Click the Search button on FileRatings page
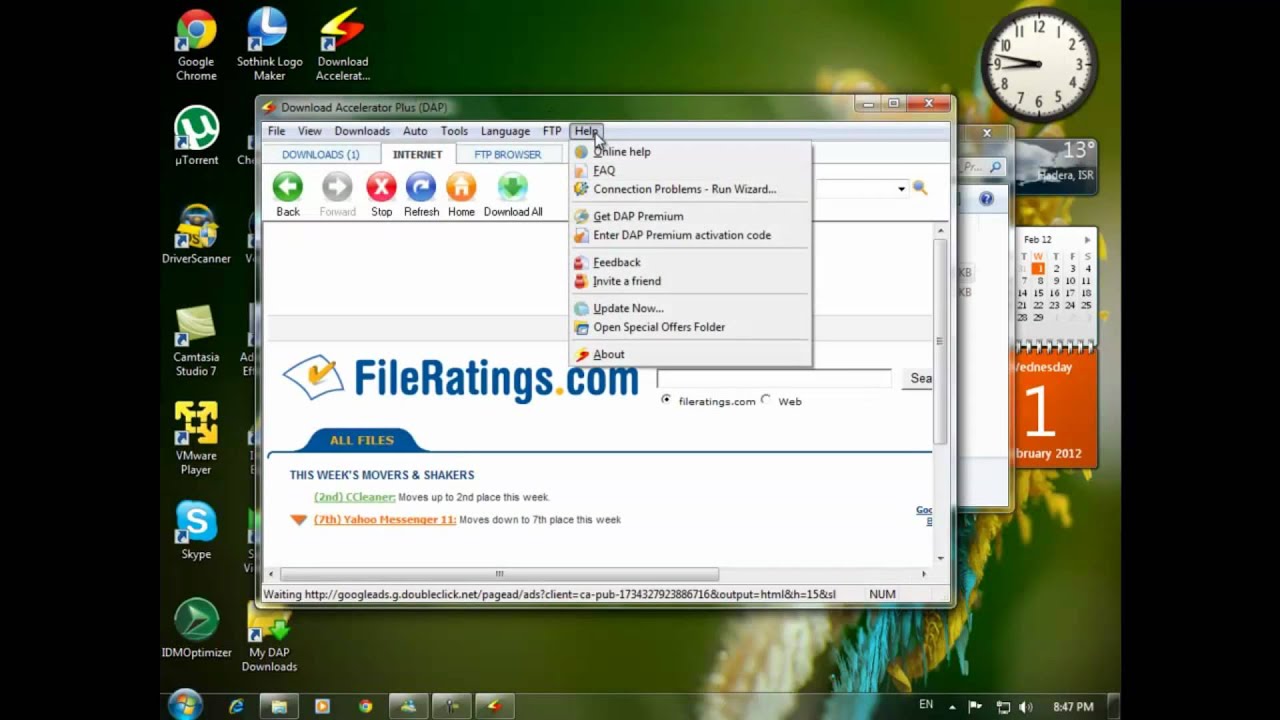Viewport: 1280px width, 720px height. pyautogui.click(x=918, y=378)
